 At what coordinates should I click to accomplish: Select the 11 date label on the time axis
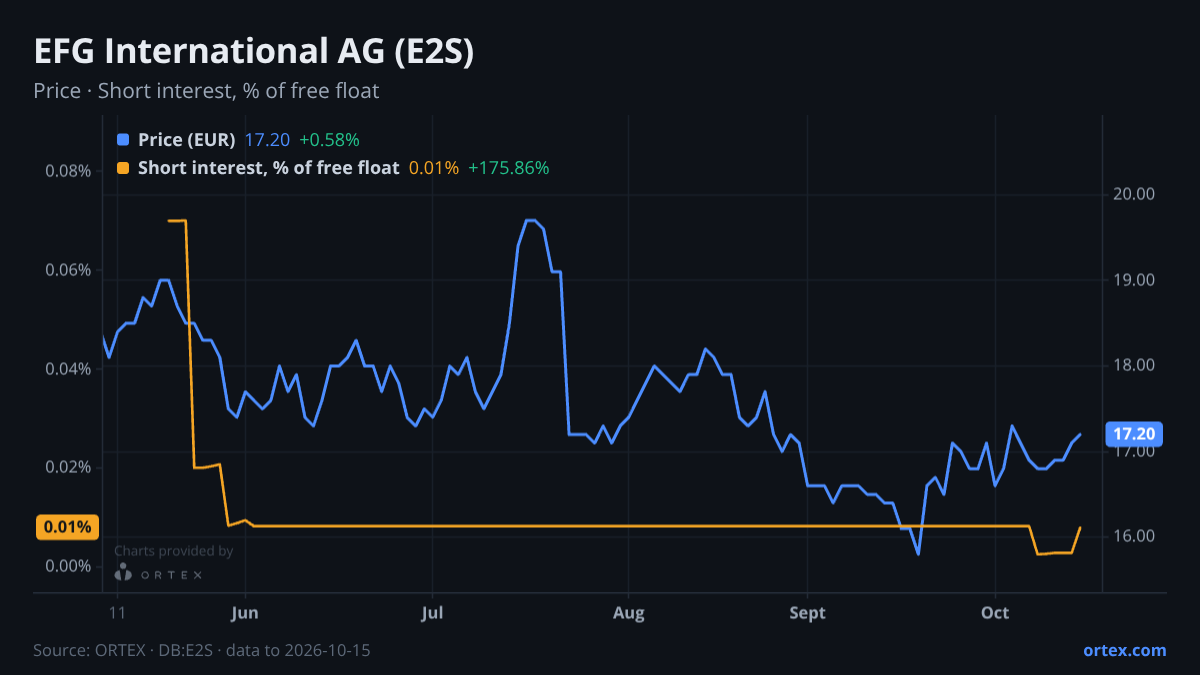coord(117,613)
